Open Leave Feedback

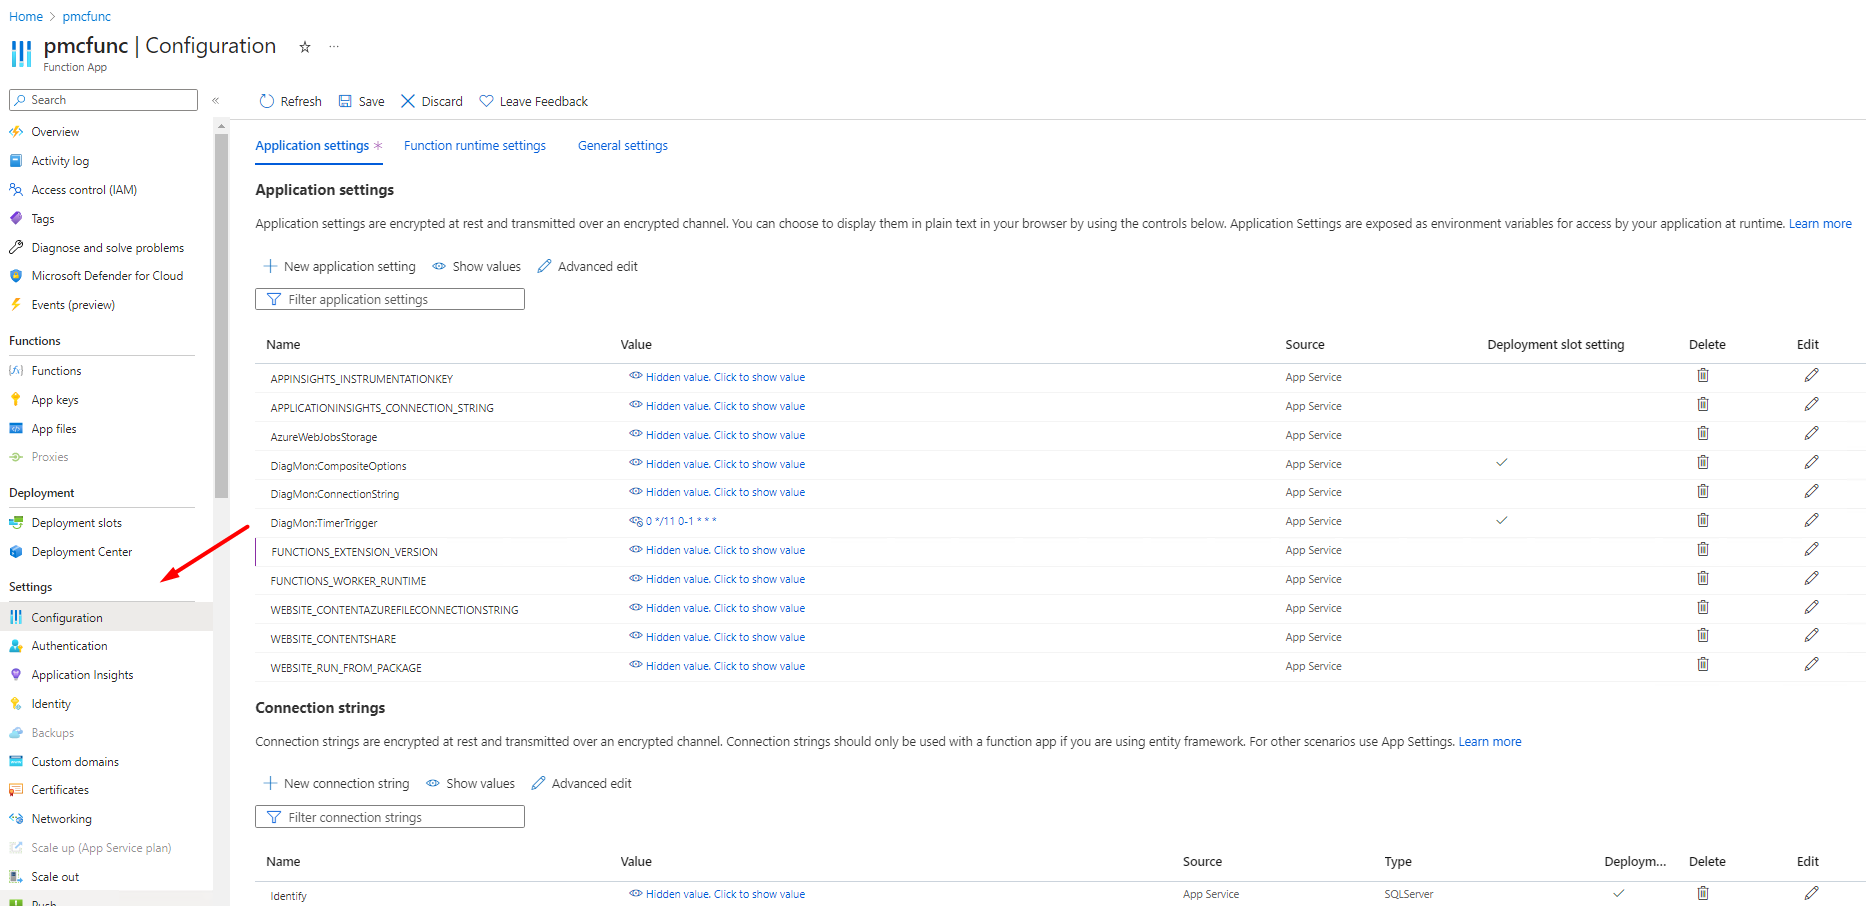coord(533,101)
